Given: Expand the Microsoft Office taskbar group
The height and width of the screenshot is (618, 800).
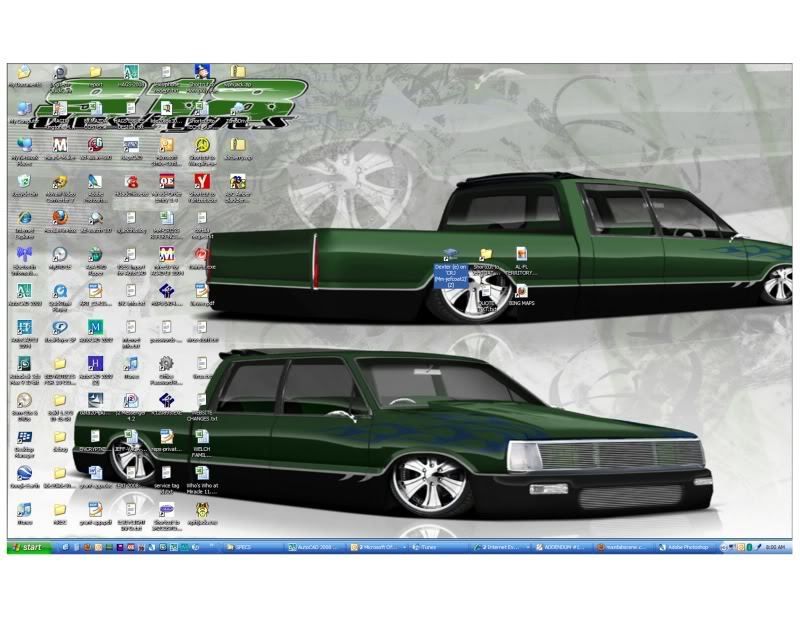Looking at the screenshot, I should pos(377,548).
